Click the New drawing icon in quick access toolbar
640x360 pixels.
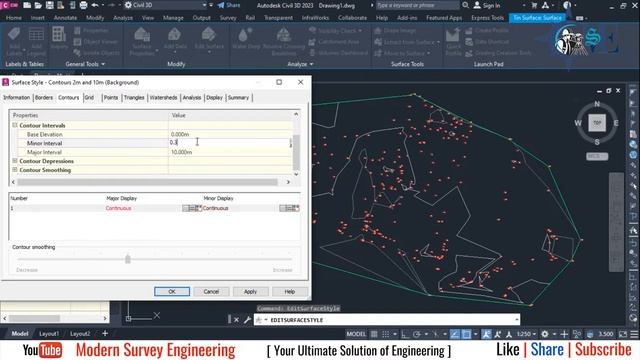(27, 5)
